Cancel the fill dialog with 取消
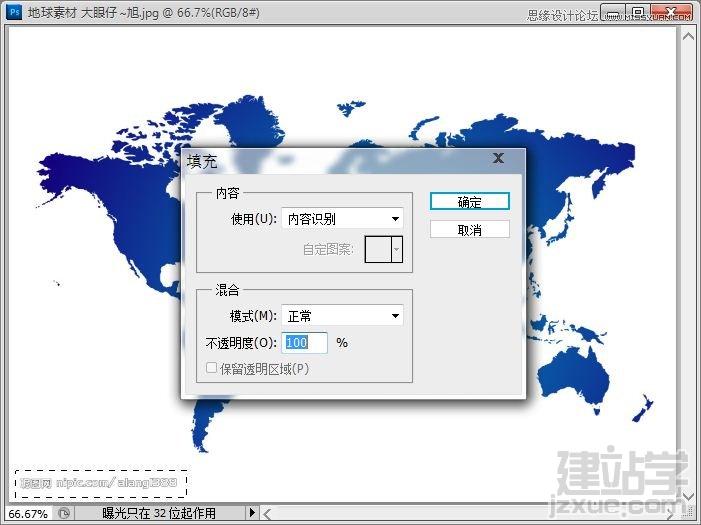The height and width of the screenshot is (525, 701). 469,230
